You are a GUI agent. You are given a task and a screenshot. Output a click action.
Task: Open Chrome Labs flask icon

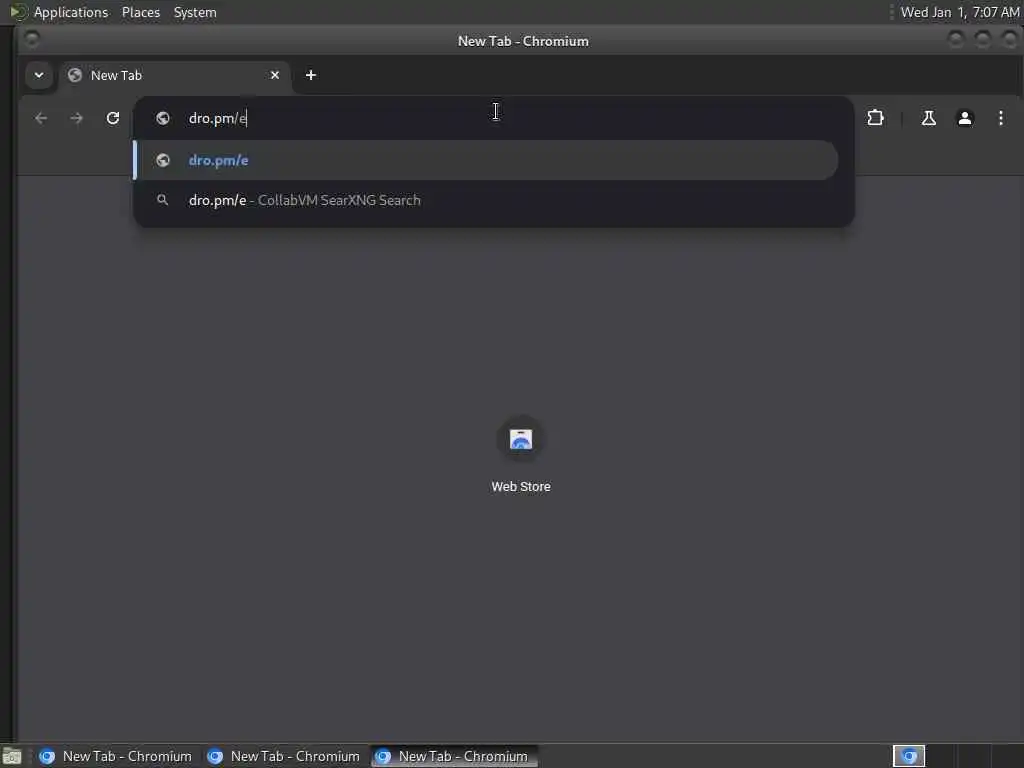(x=928, y=118)
